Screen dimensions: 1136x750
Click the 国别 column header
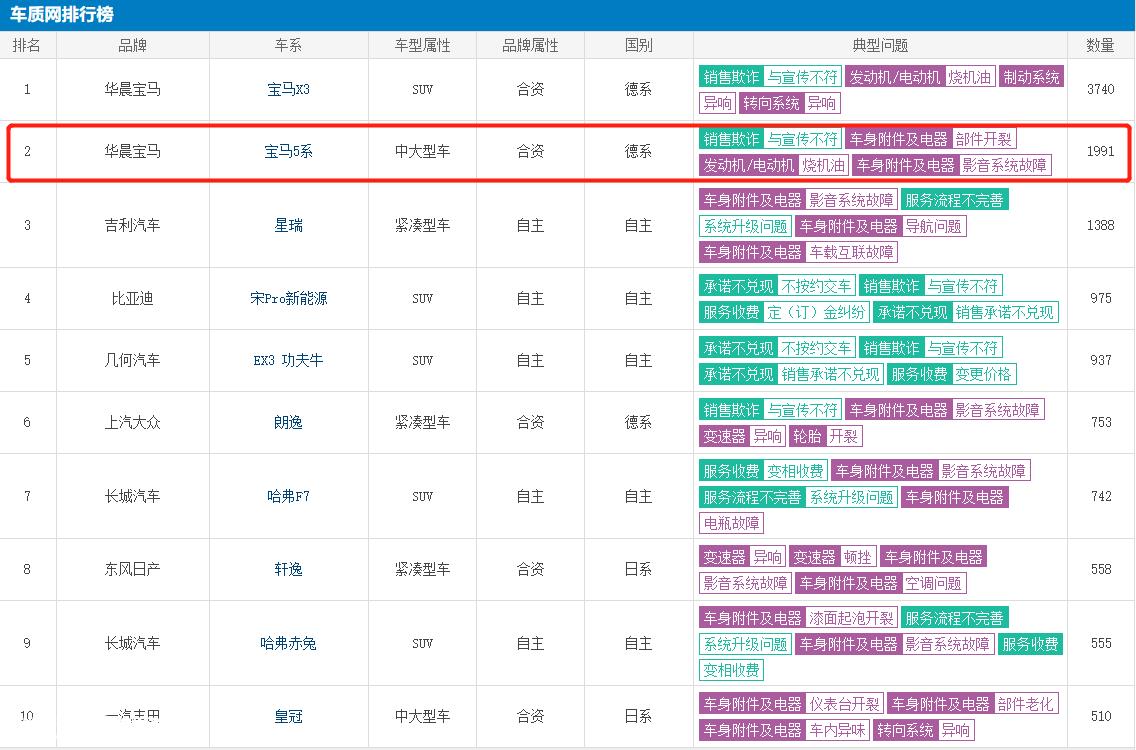(x=638, y=45)
